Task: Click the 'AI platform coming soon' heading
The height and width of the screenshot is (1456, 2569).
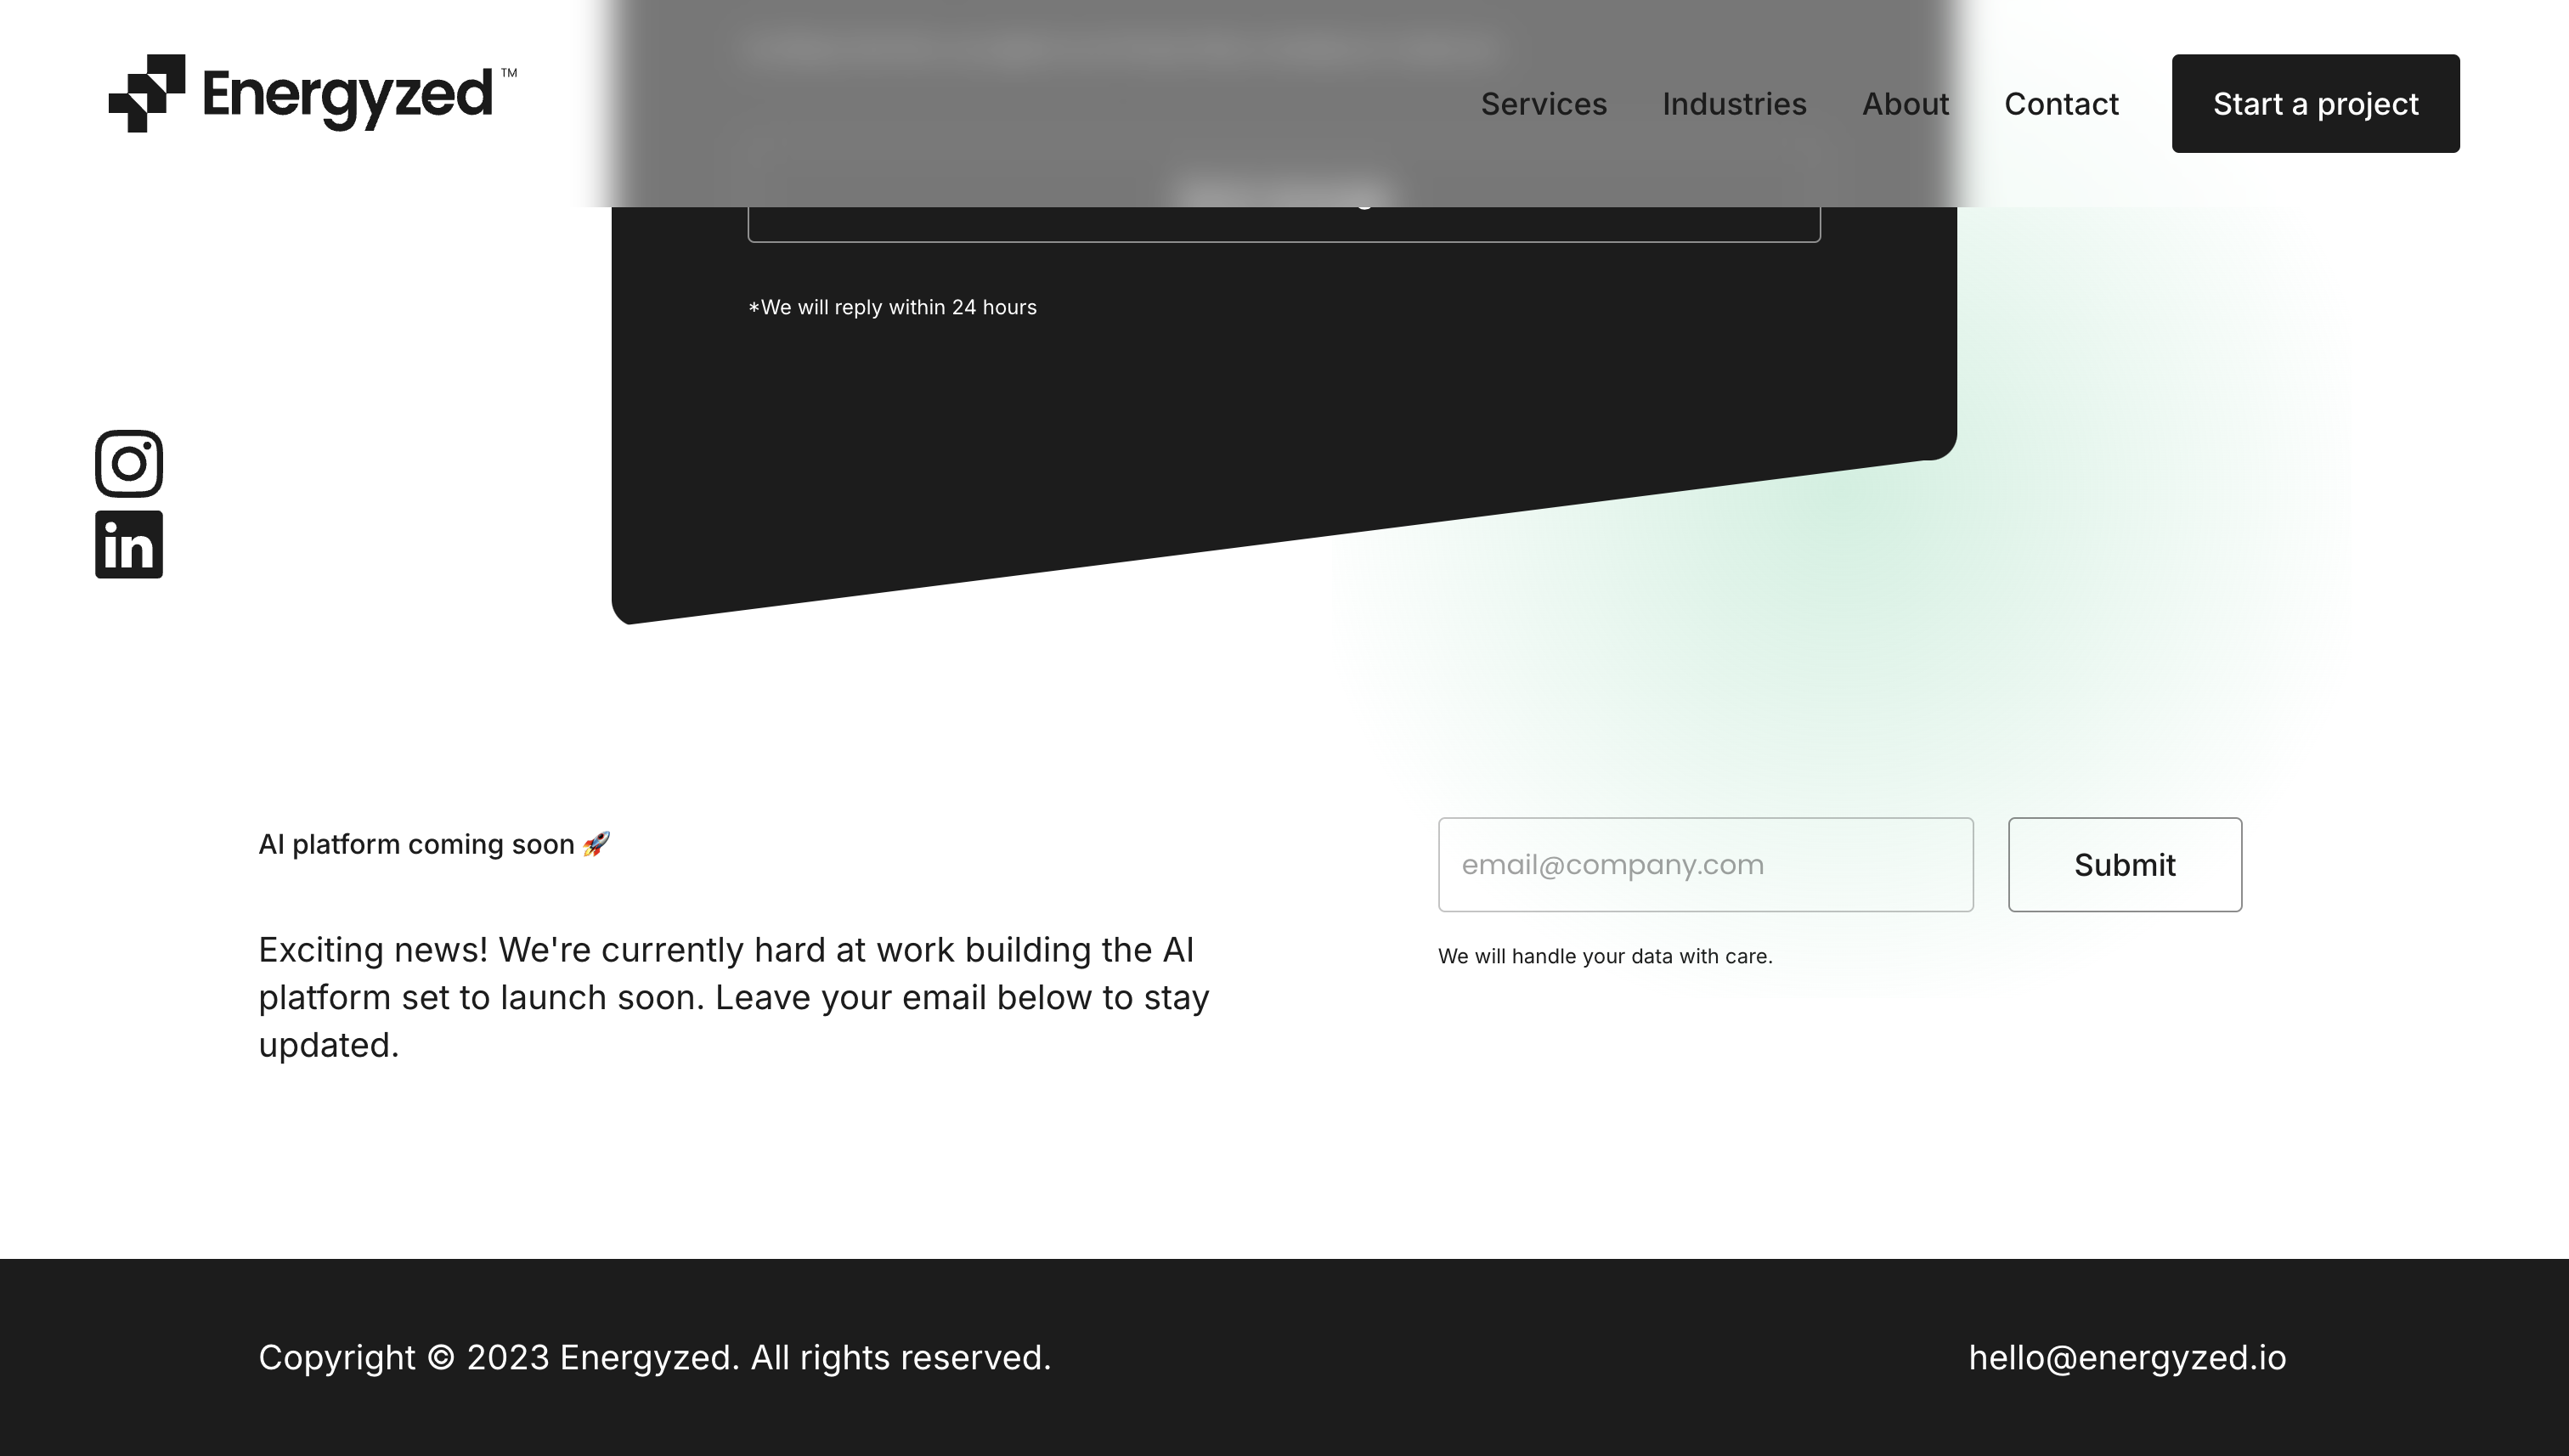Action: (x=416, y=844)
